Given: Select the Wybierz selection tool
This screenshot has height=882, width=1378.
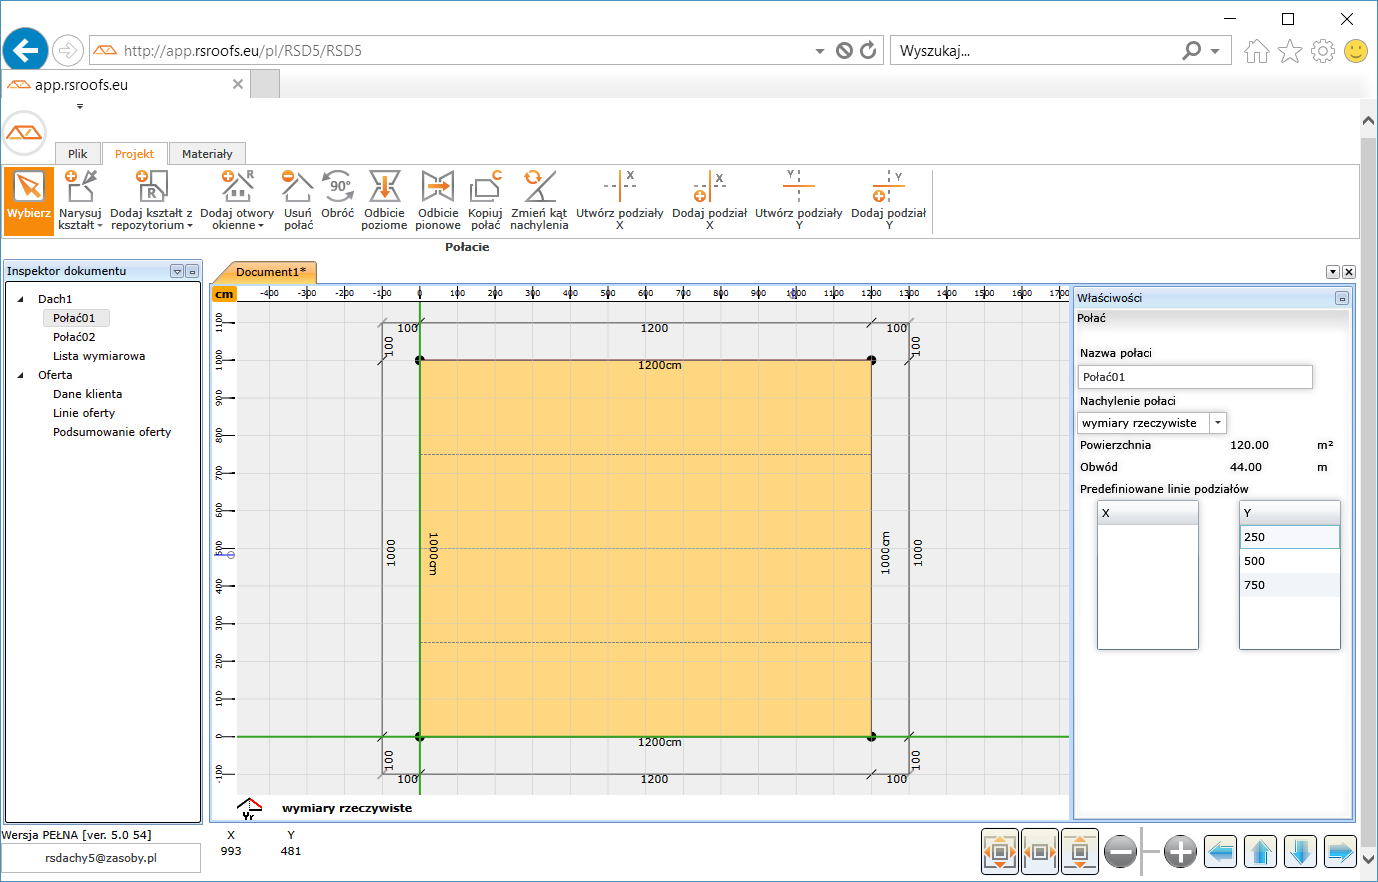Looking at the screenshot, I should click(29, 200).
